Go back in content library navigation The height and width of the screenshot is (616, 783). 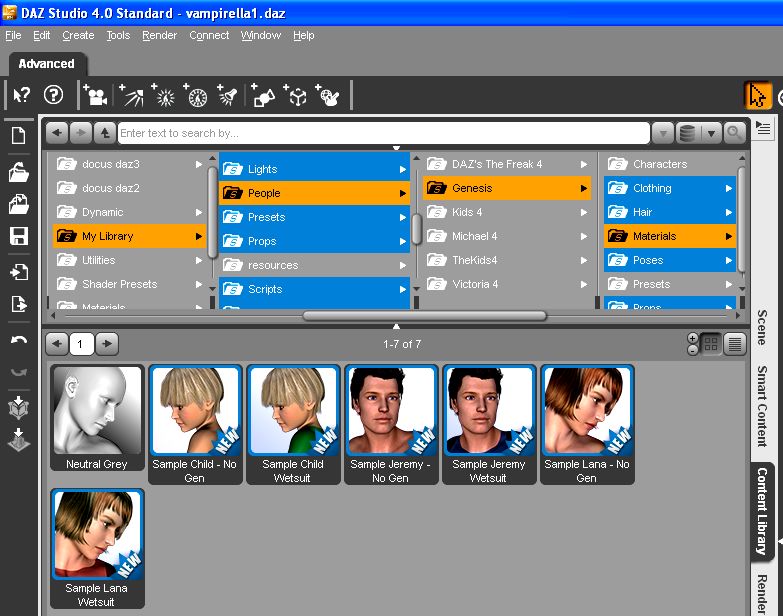click(x=57, y=133)
